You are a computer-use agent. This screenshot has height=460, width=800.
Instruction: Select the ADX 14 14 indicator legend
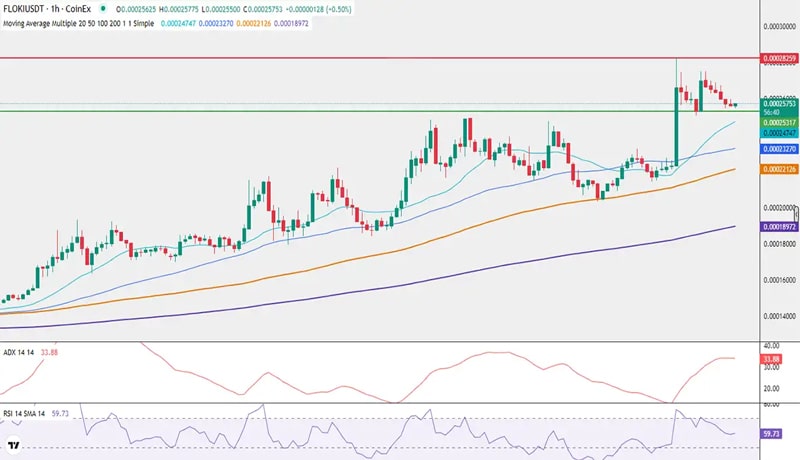point(18,352)
